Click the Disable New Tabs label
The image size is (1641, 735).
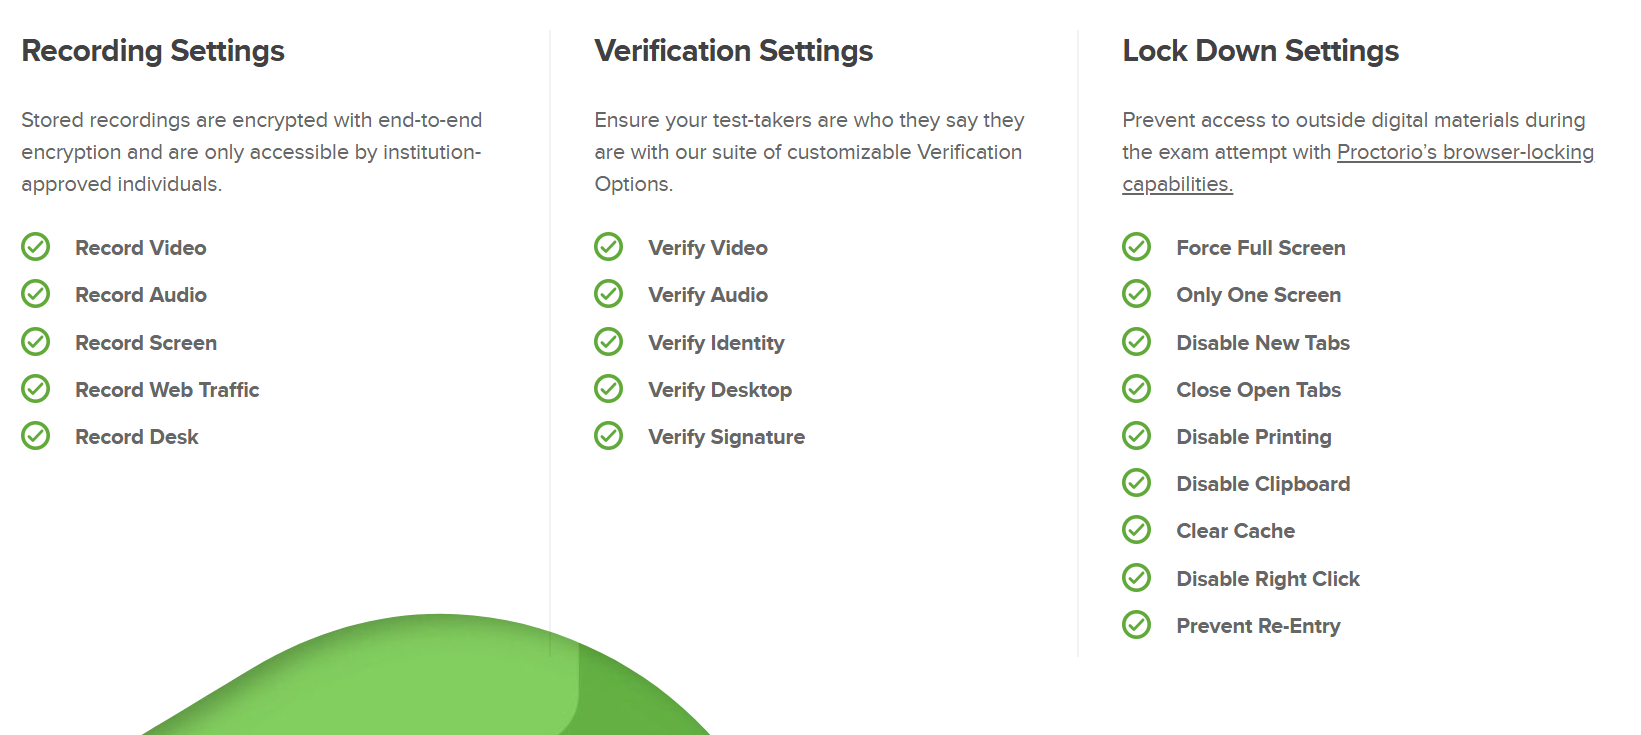pyautogui.click(x=1262, y=343)
